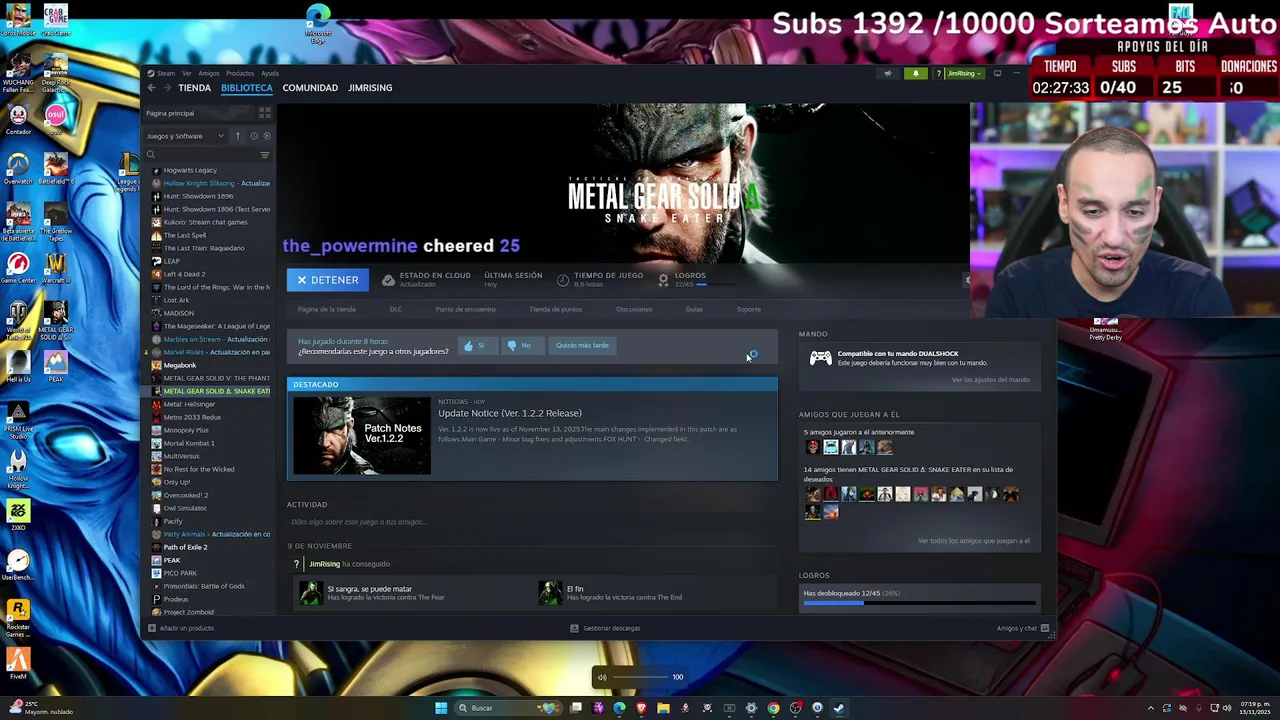Open File Explorer from the taskbar
1280x720 pixels.
663,708
